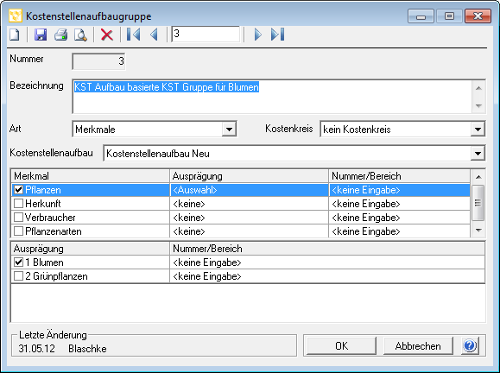The width and height of the screenshot is (500, 373).
Task: Uncheck the 1 Blumen Ausprägung checkbox
Action: click(x=19, y=262)
